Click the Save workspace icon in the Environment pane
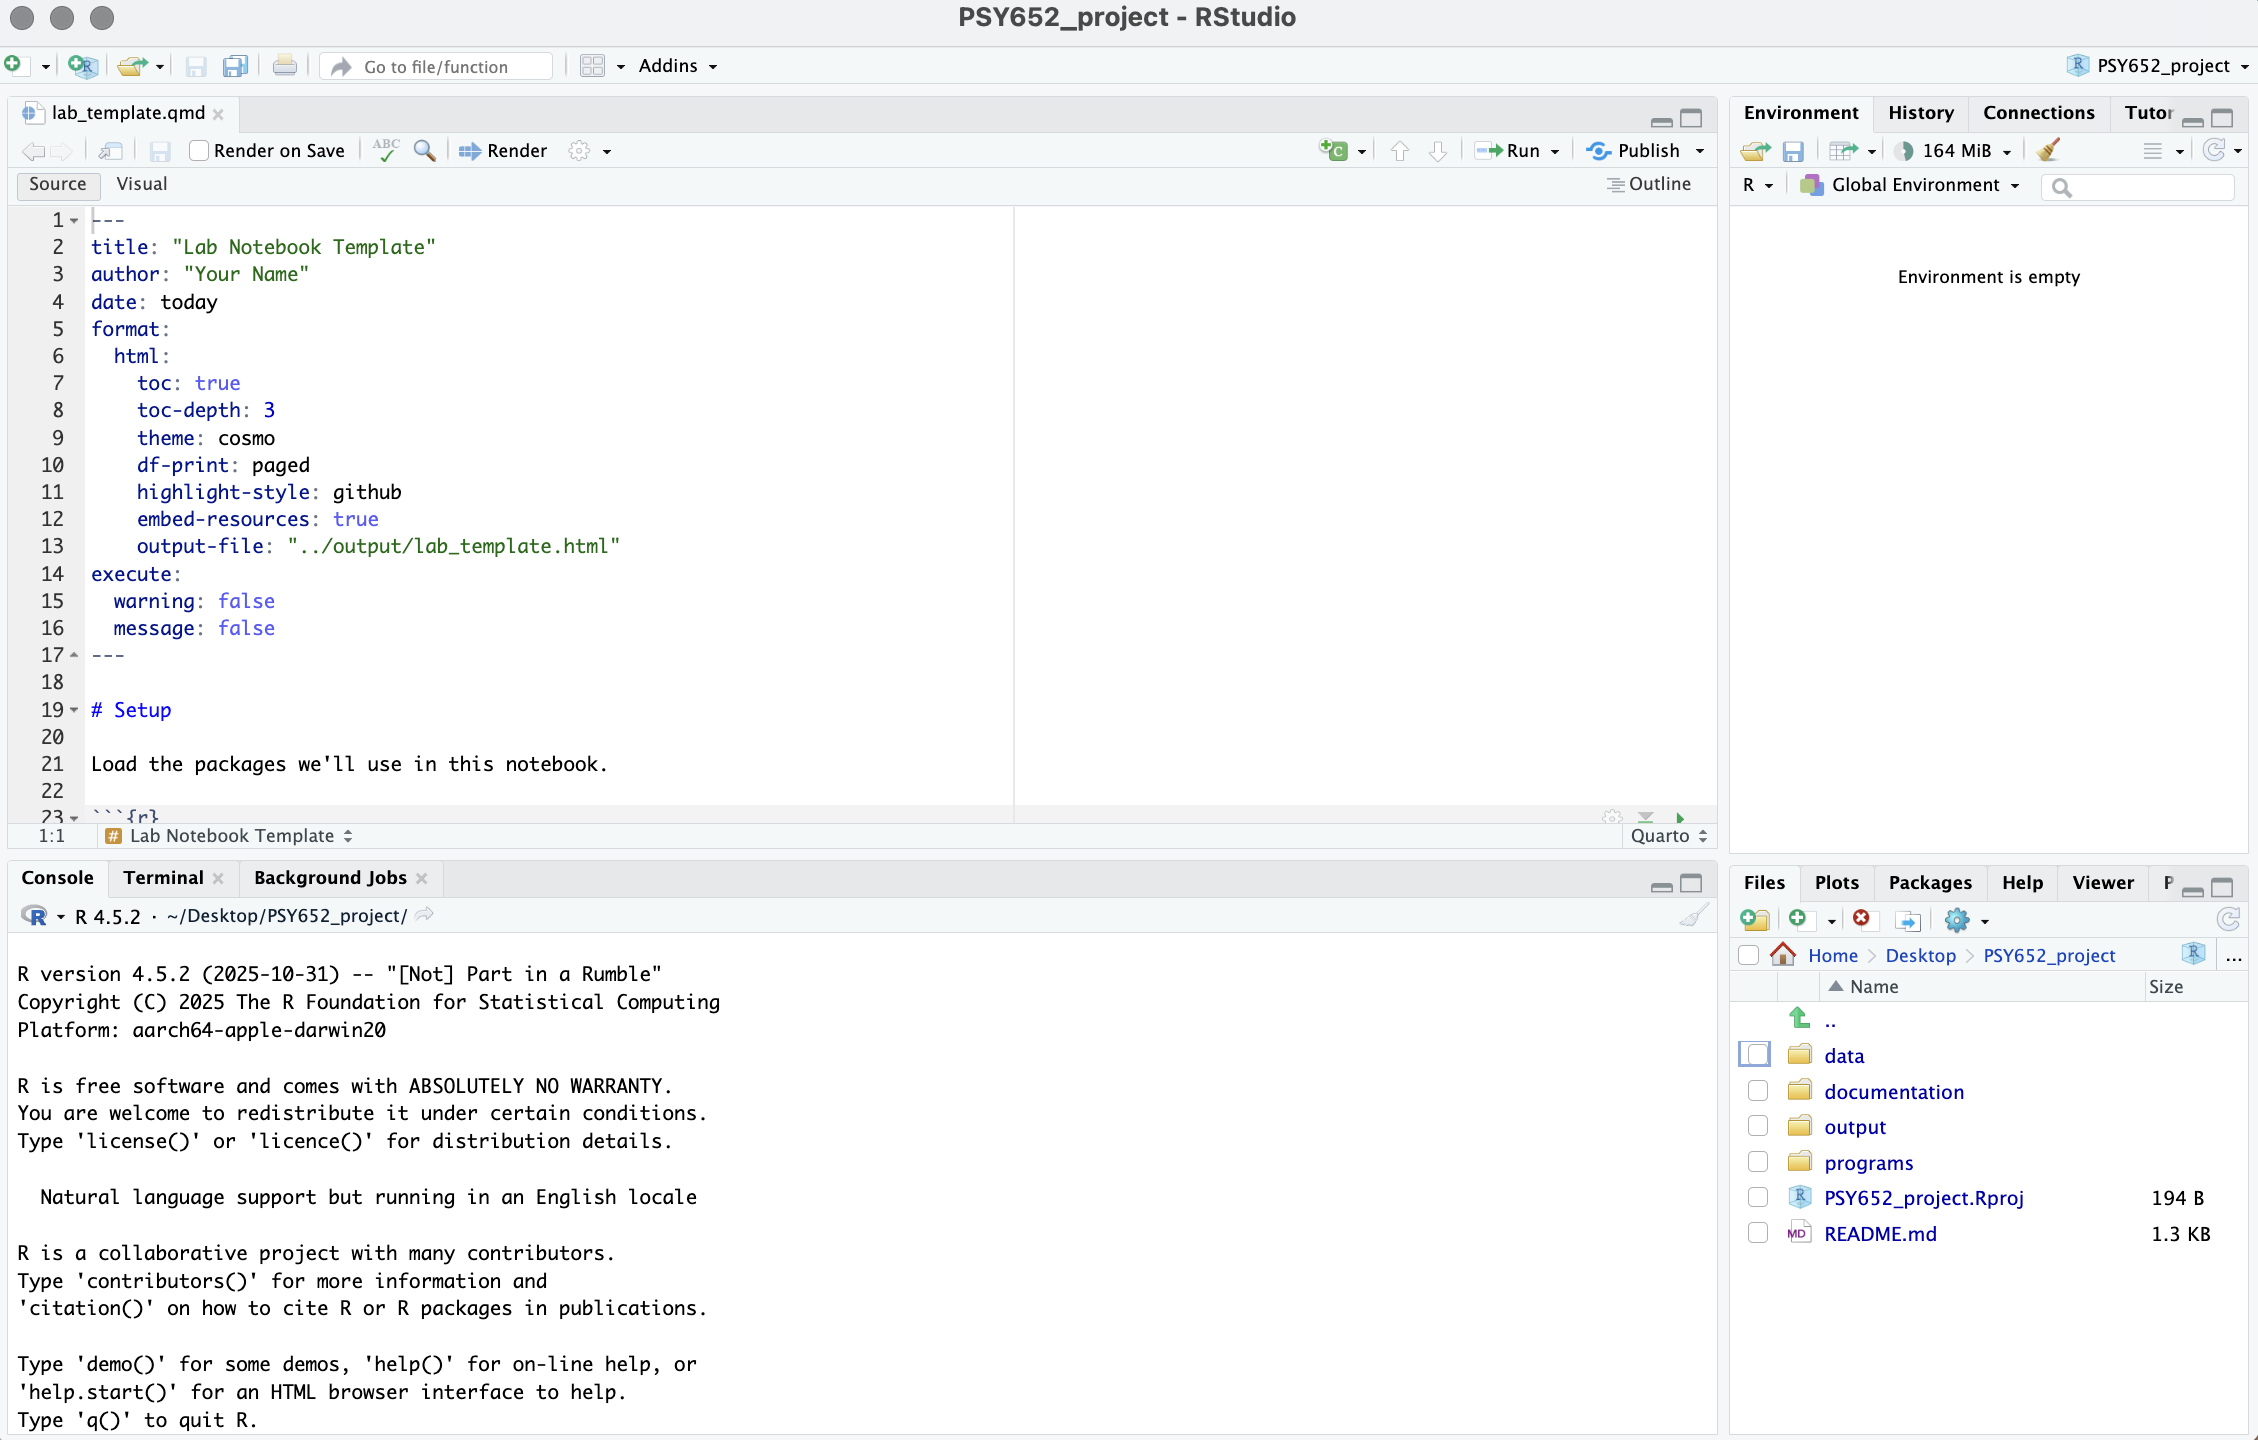The image size is (2258, 1440). point(1793,151)
